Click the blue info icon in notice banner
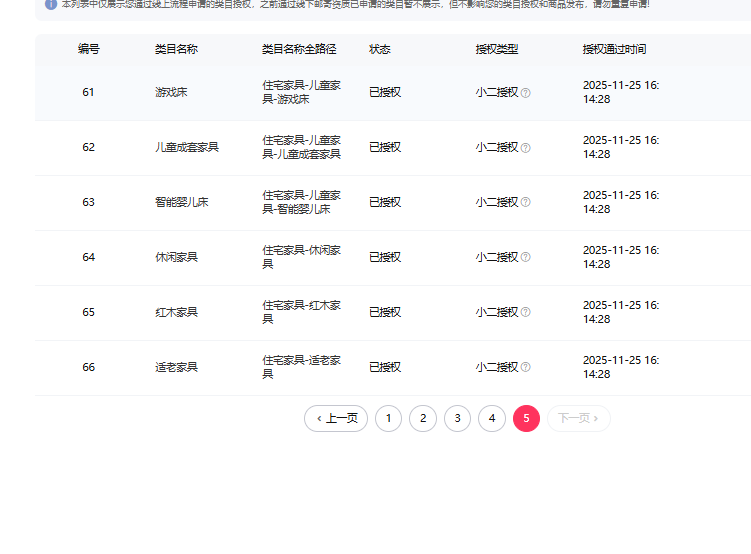This screenshot has width=751, height=554. pyautogui.click(x=51, y=4)
